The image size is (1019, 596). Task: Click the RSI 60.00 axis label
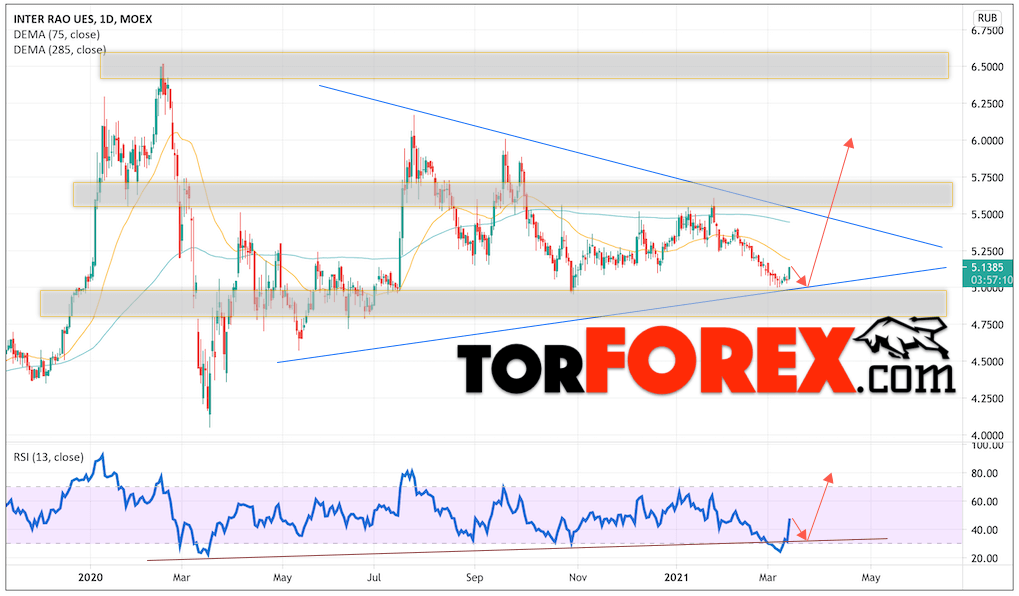pyautogui.click(x=985, y=502)
